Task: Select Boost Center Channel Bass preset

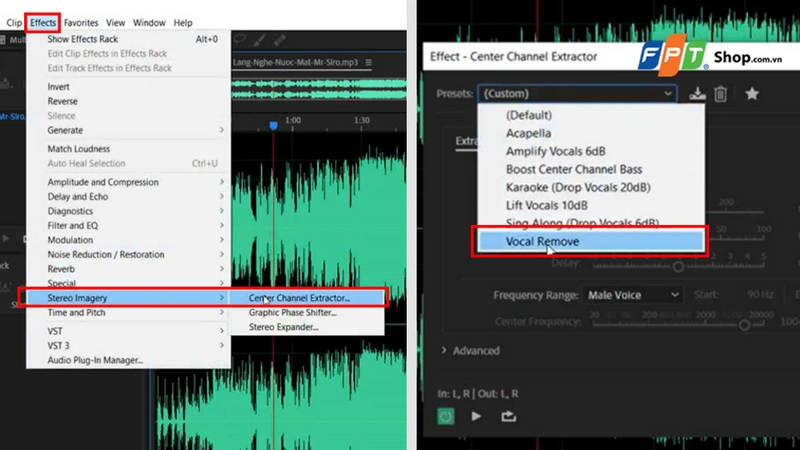Action: tap(591, 169)
